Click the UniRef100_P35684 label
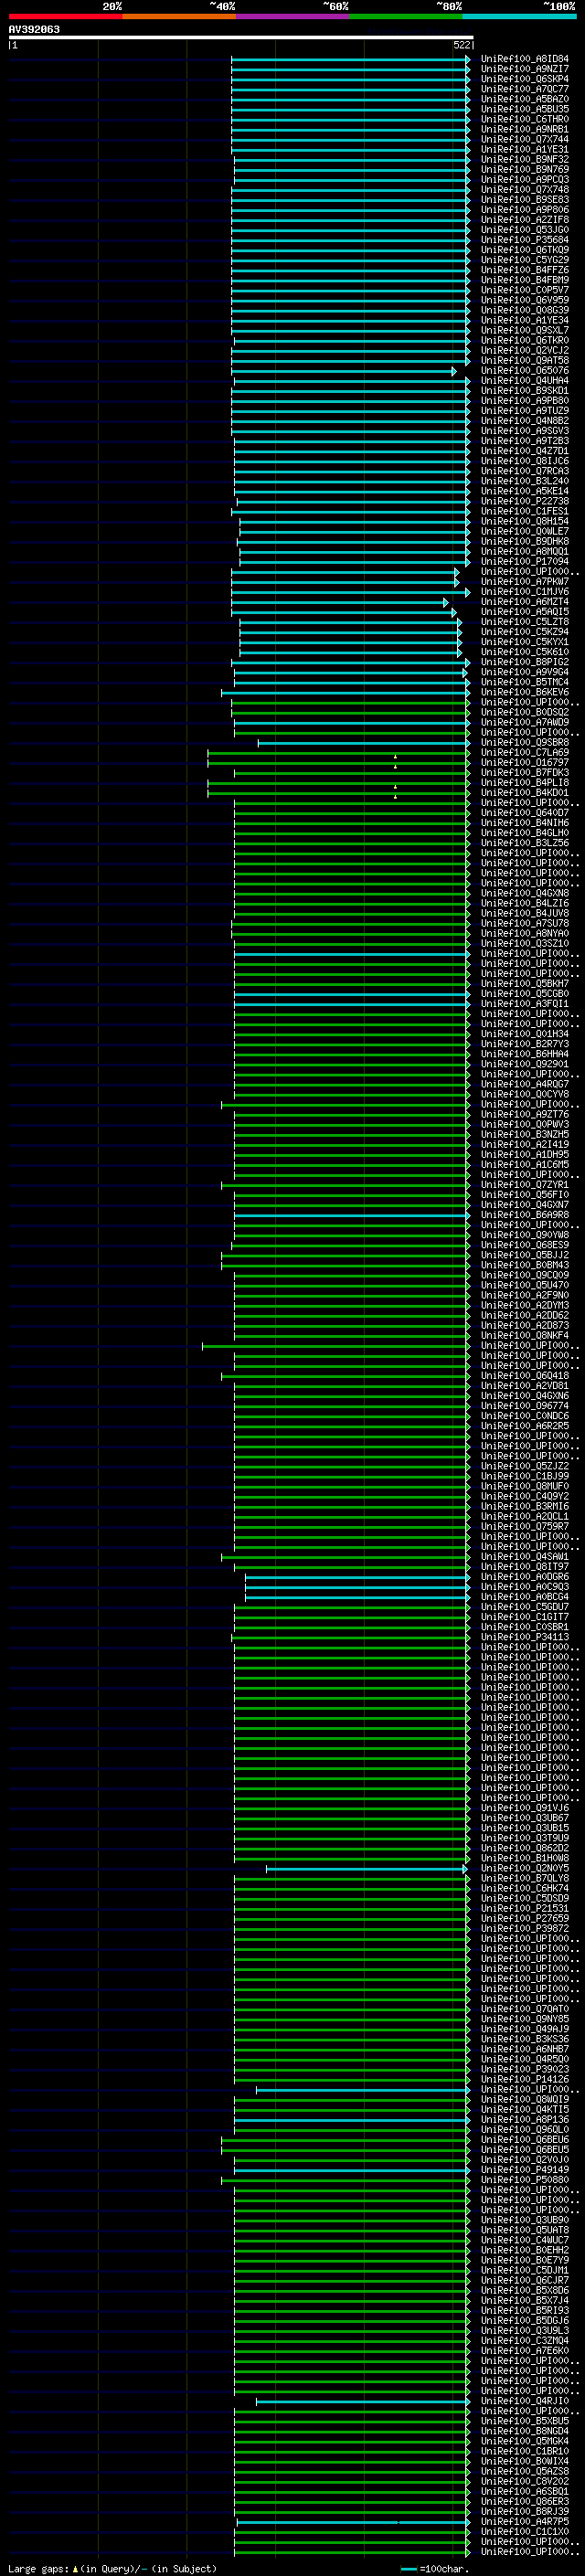This screenshot has width=585, height=2576. (525, 240)
